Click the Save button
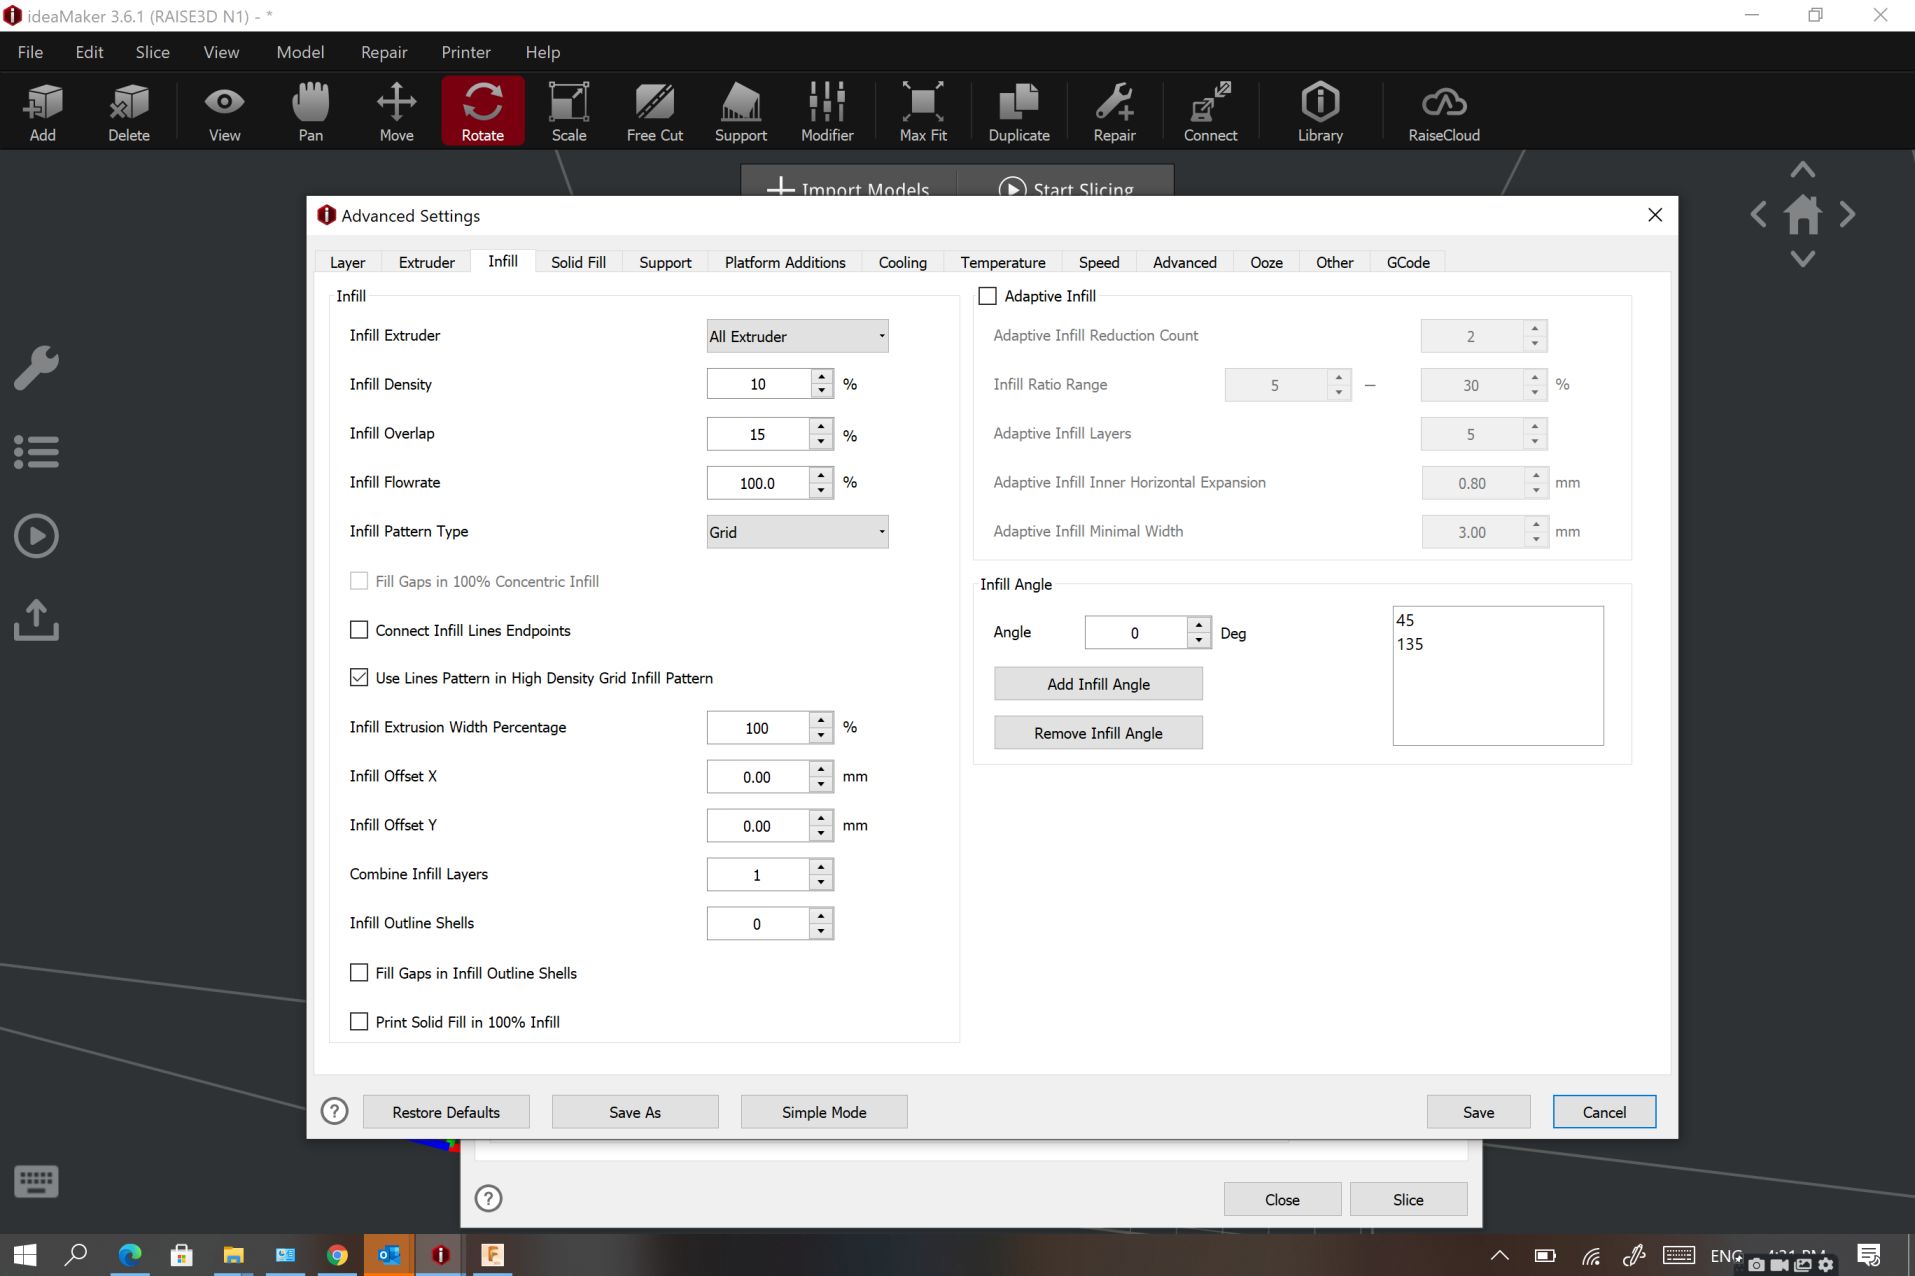This screenshot has height=1276, width=1915. pyautogui.click(x=1478, y=1112)
